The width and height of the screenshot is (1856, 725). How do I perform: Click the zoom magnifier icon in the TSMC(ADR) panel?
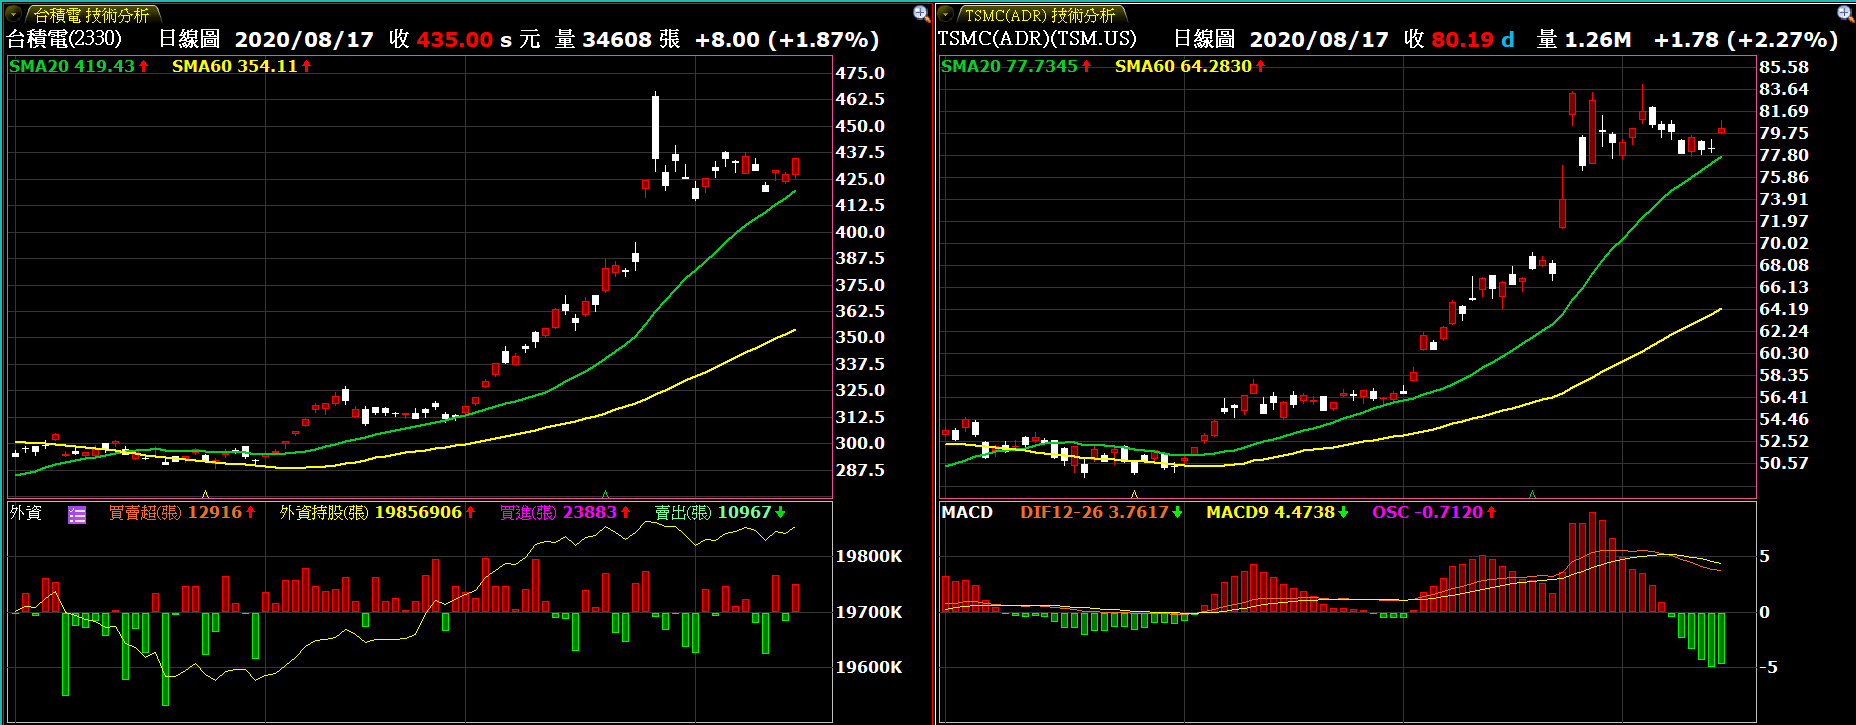(1846, 13)
